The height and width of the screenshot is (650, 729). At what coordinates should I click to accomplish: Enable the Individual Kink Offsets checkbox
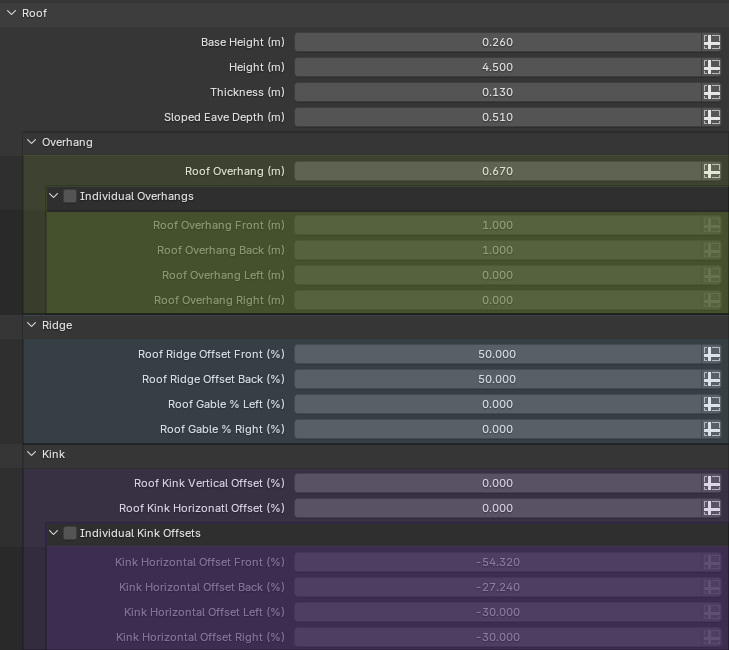point(70,533)
